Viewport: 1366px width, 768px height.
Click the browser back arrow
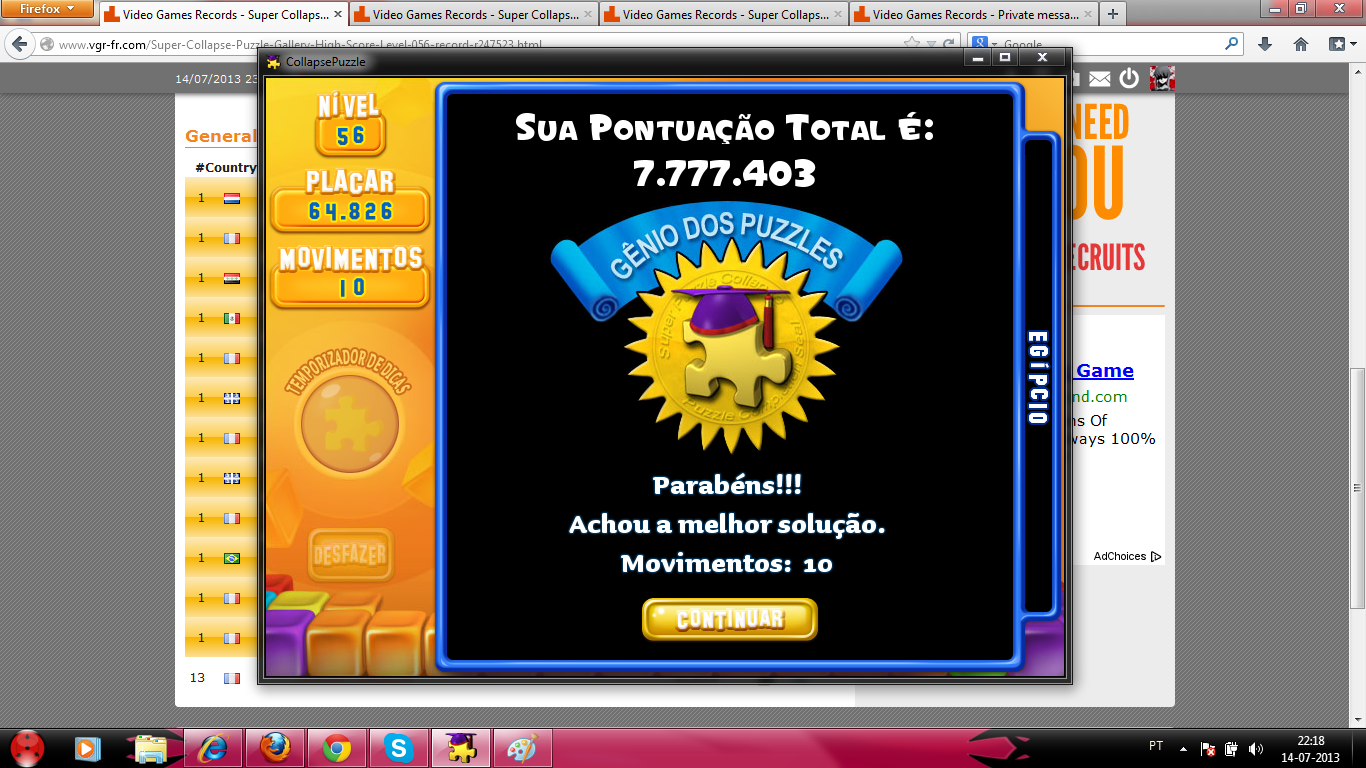pos(19,45)
